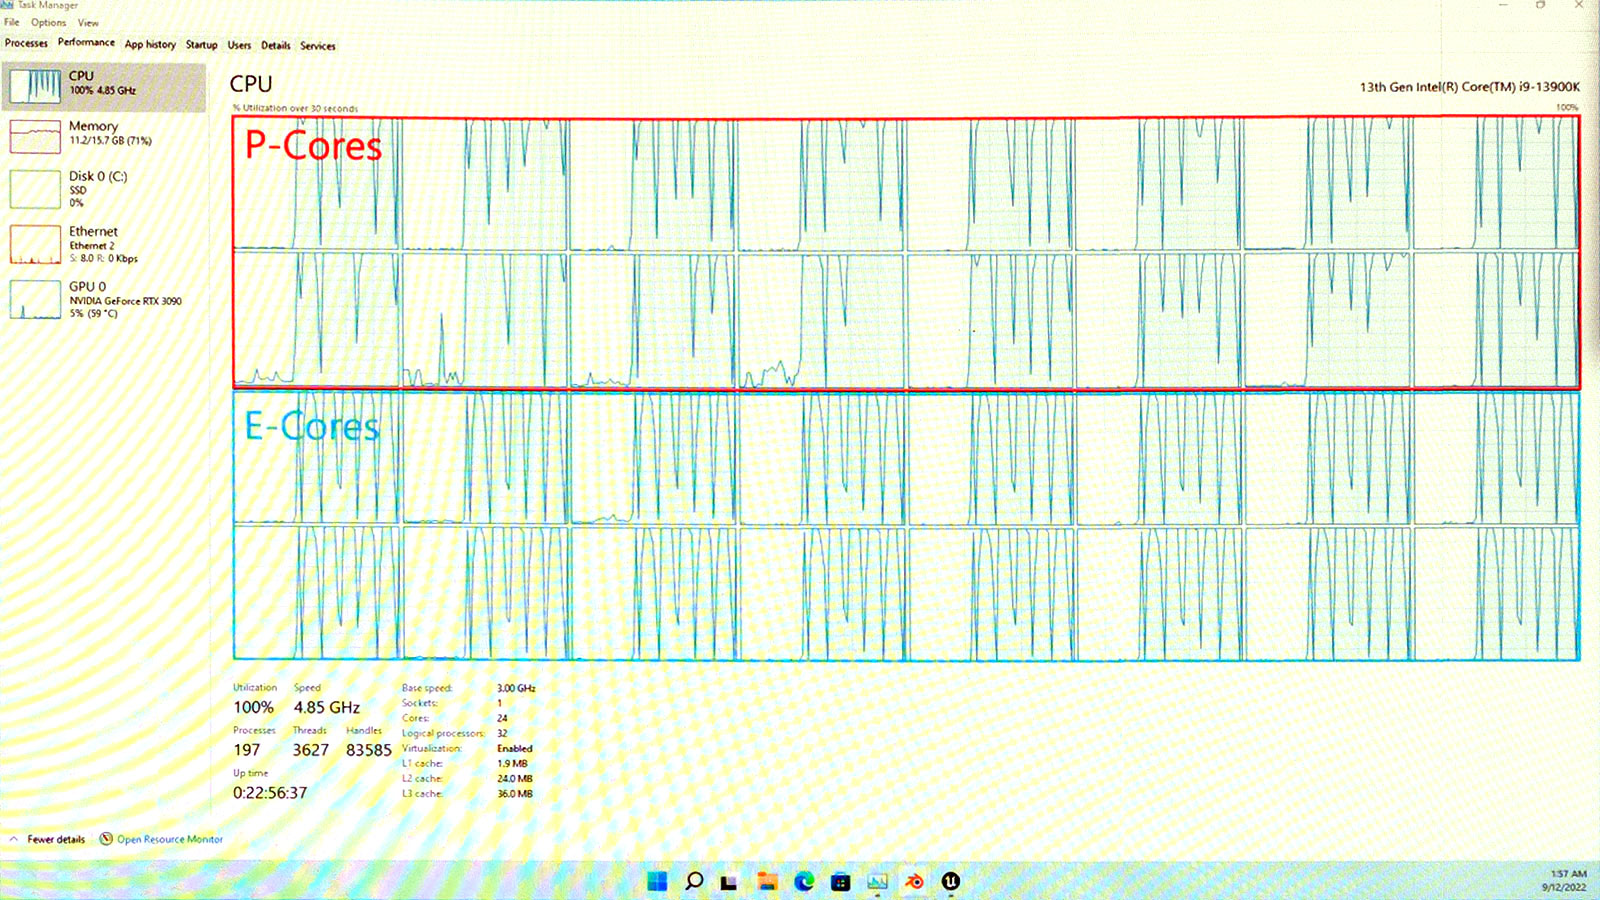This screenshot has height=900, width=1600.
Task: Open Task View from the taskbar
Action: pos(730,882)
